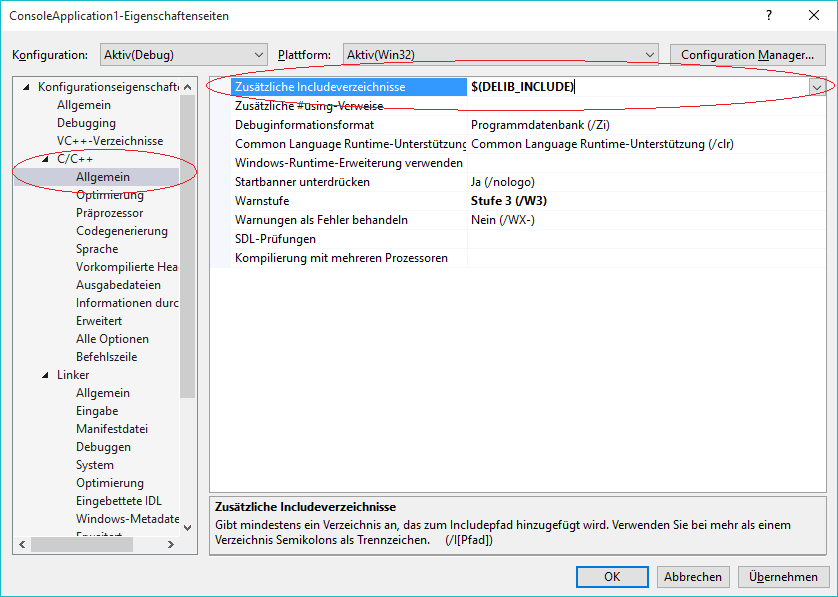Select VC++-Verzeichnisse in the tree

(109, 141)
